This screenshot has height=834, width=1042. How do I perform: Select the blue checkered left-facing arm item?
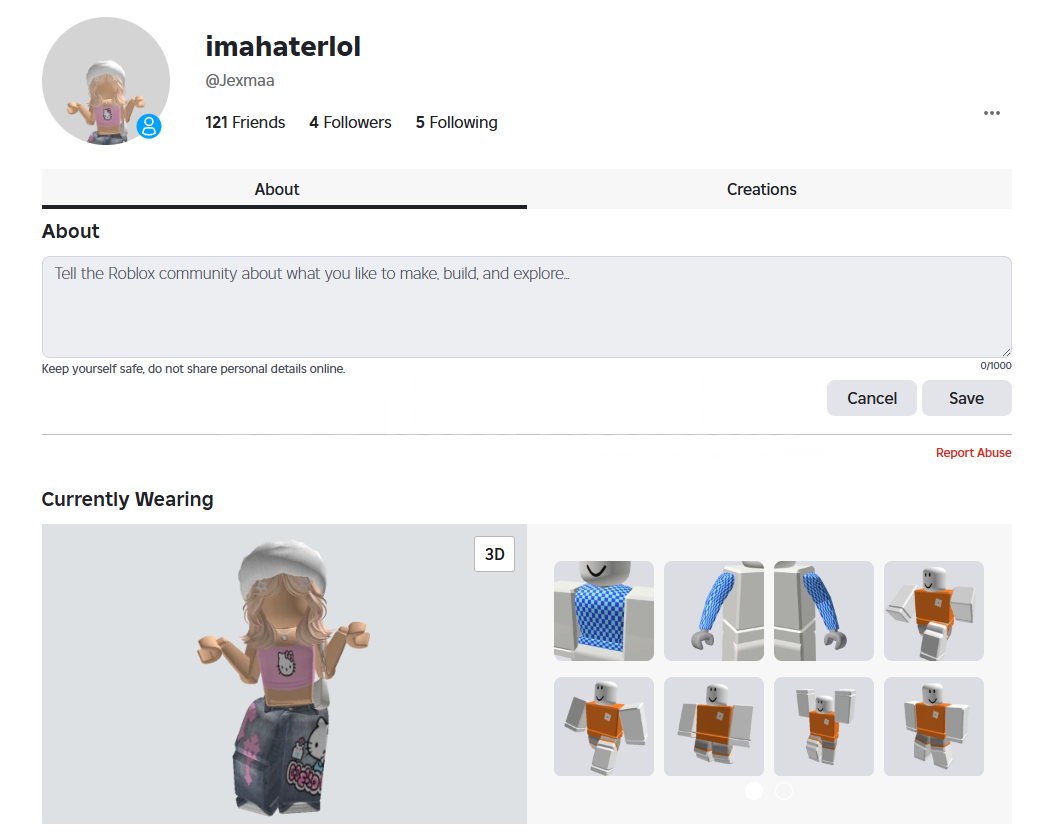(x=714, y=610)
